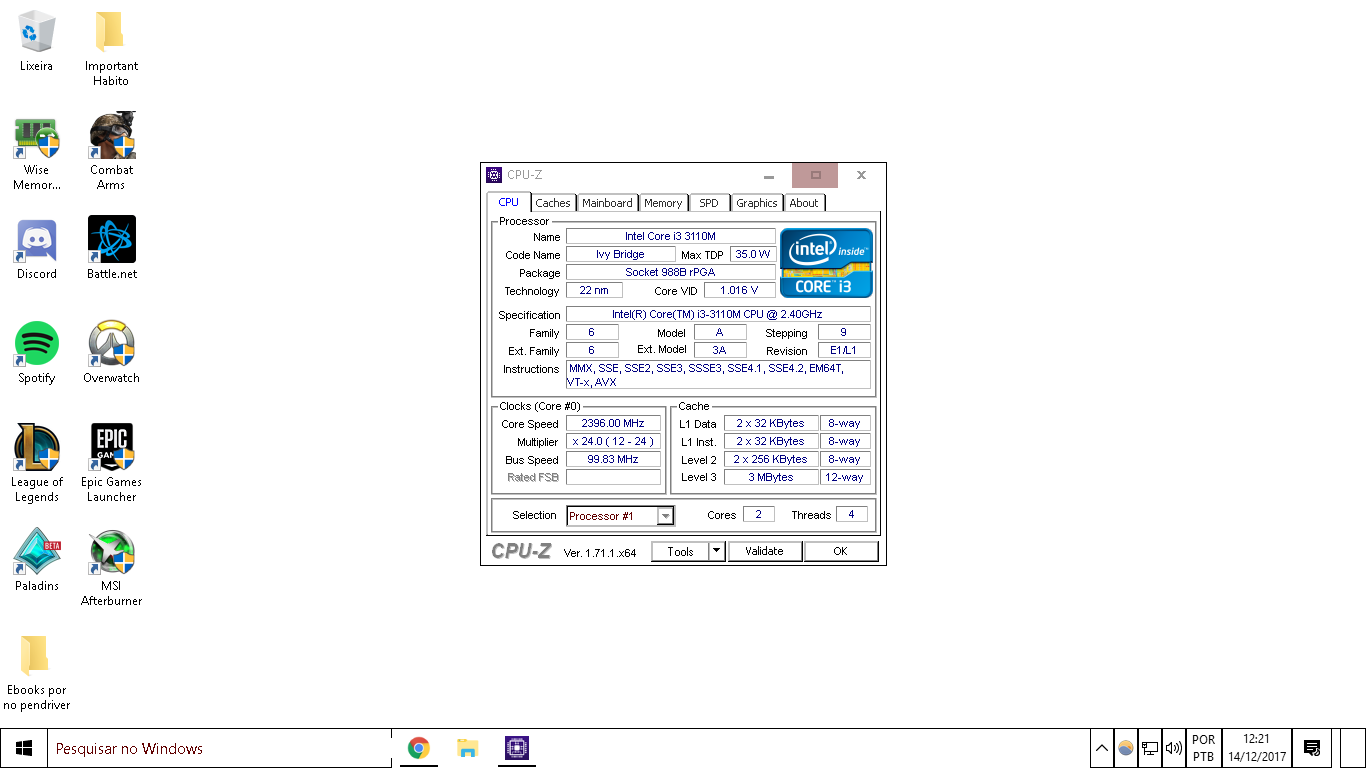Click the empty Rated FSB field
The height and width of the screenshot is (768, 1366).
[x=613, y=477]
